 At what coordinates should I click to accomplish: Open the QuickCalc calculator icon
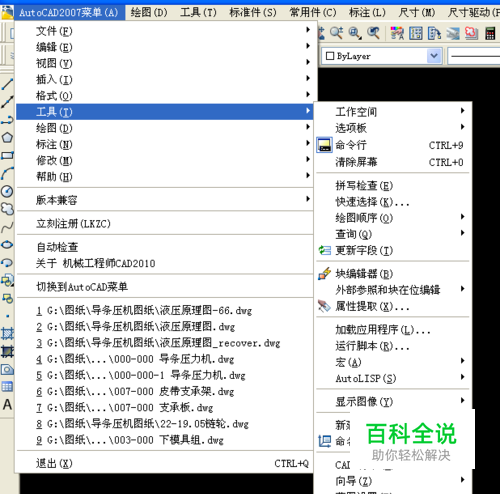coord(490,33)
